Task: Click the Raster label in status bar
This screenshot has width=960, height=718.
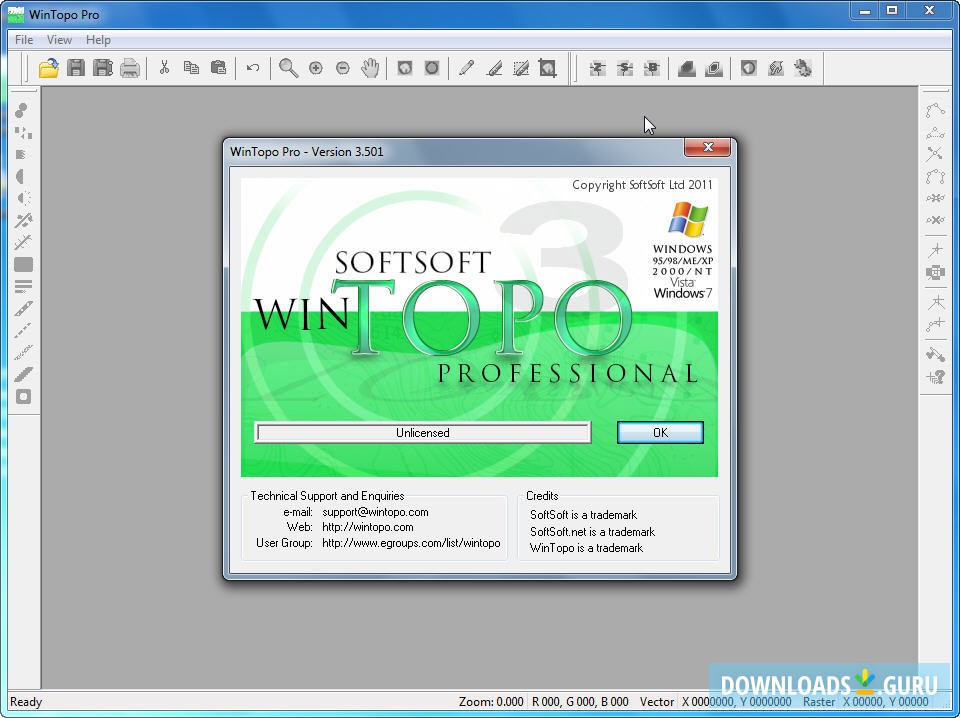Action: [819, 701]
